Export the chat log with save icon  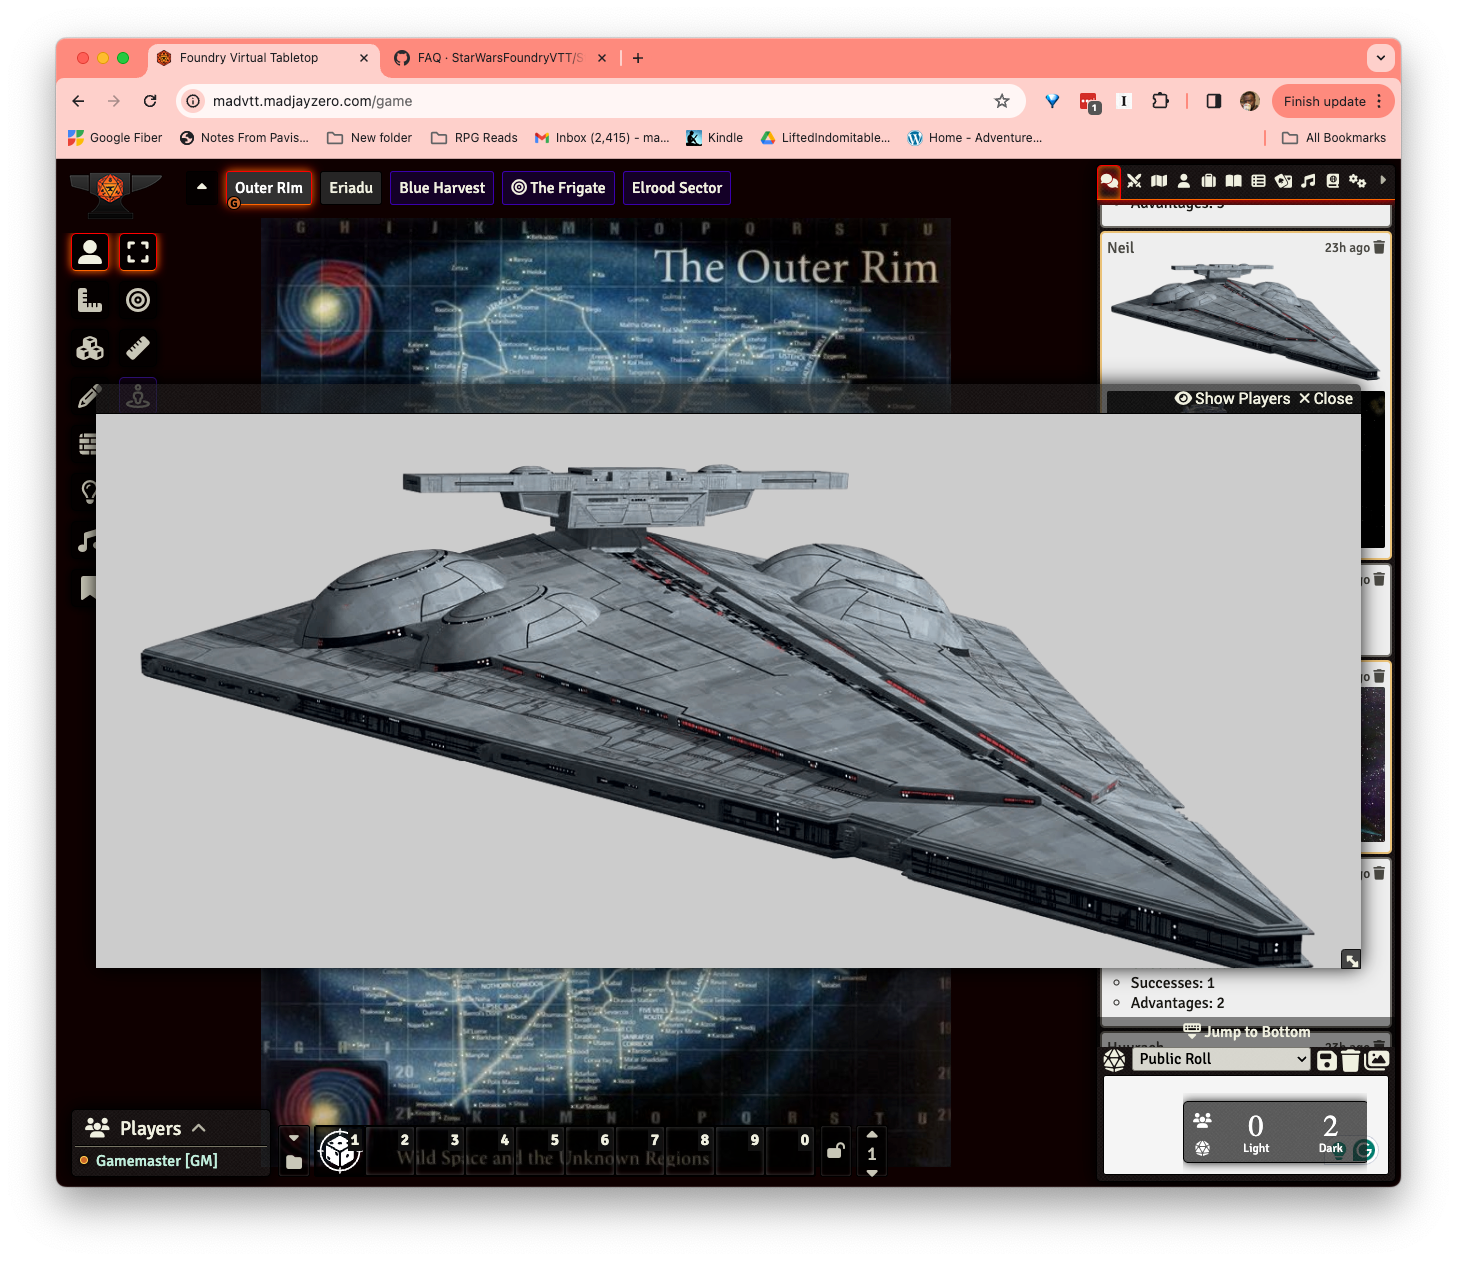[1327, 1060]
